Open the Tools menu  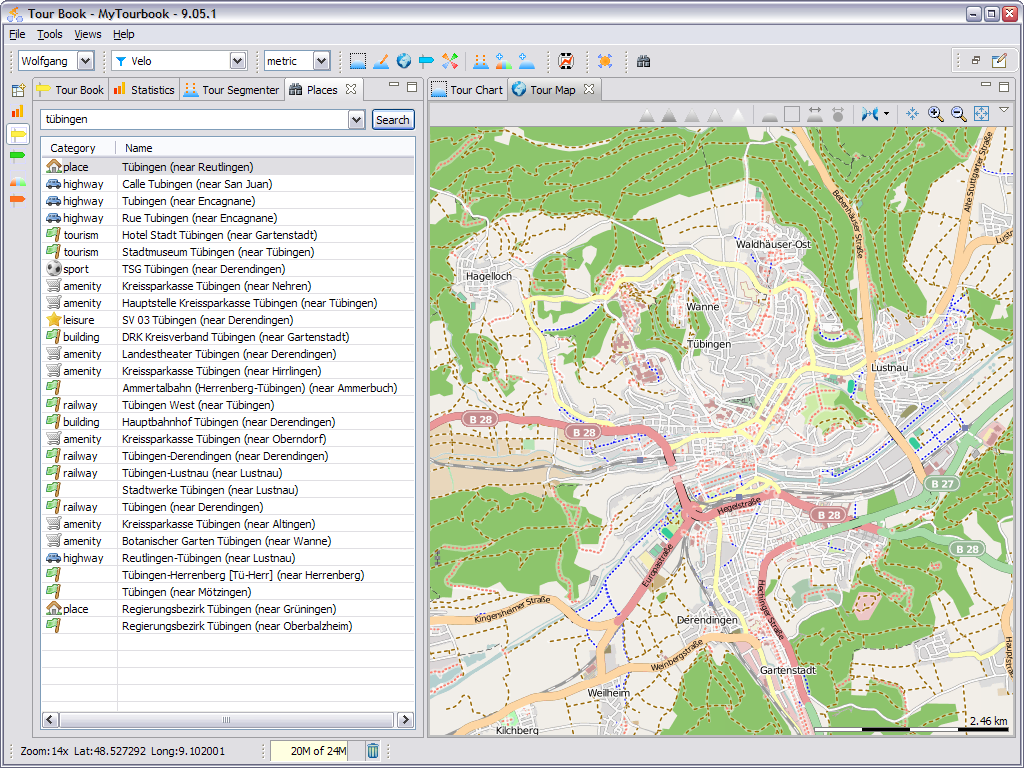[x=50, y=34]
